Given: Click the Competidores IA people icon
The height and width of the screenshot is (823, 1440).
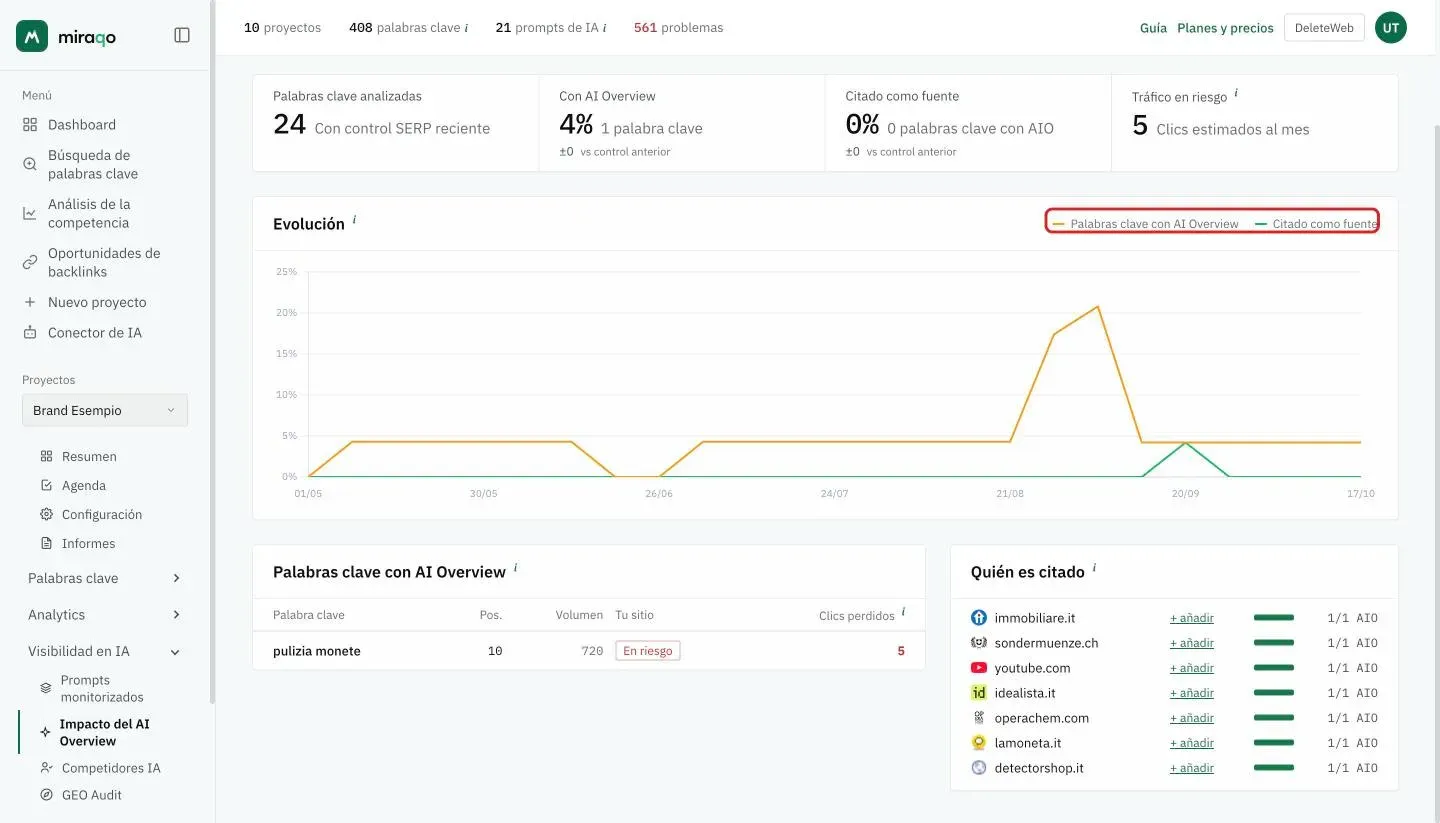Looking at the screenshot, I should click(x=46, y=768).
